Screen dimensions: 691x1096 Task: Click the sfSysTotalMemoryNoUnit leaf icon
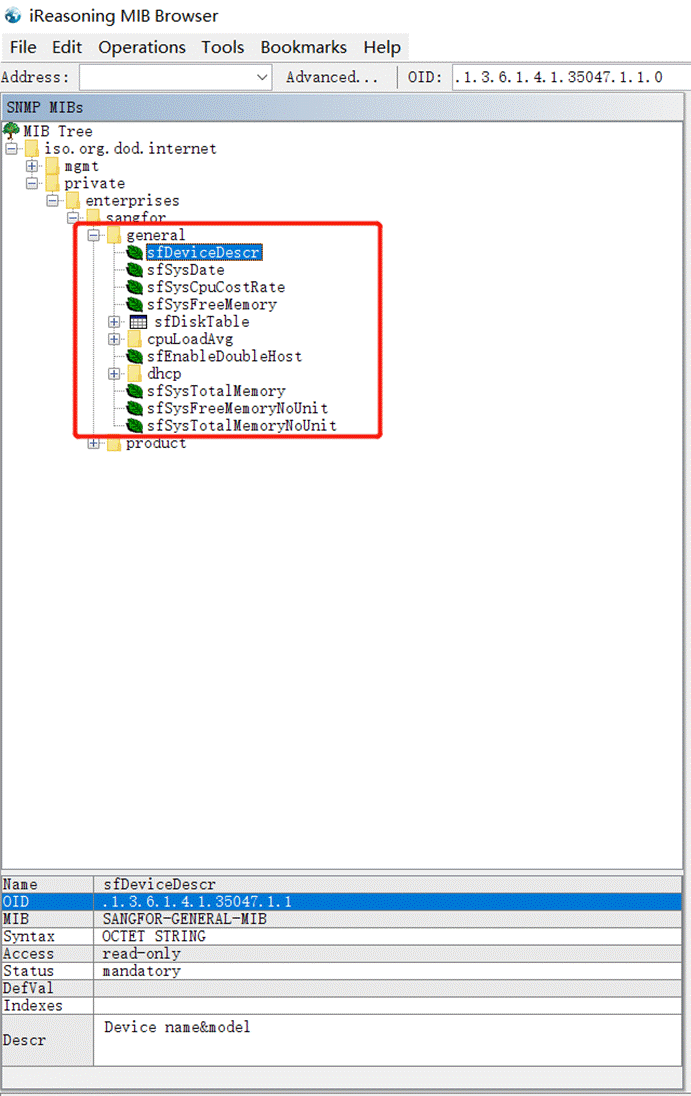click(x=135, y=425)
